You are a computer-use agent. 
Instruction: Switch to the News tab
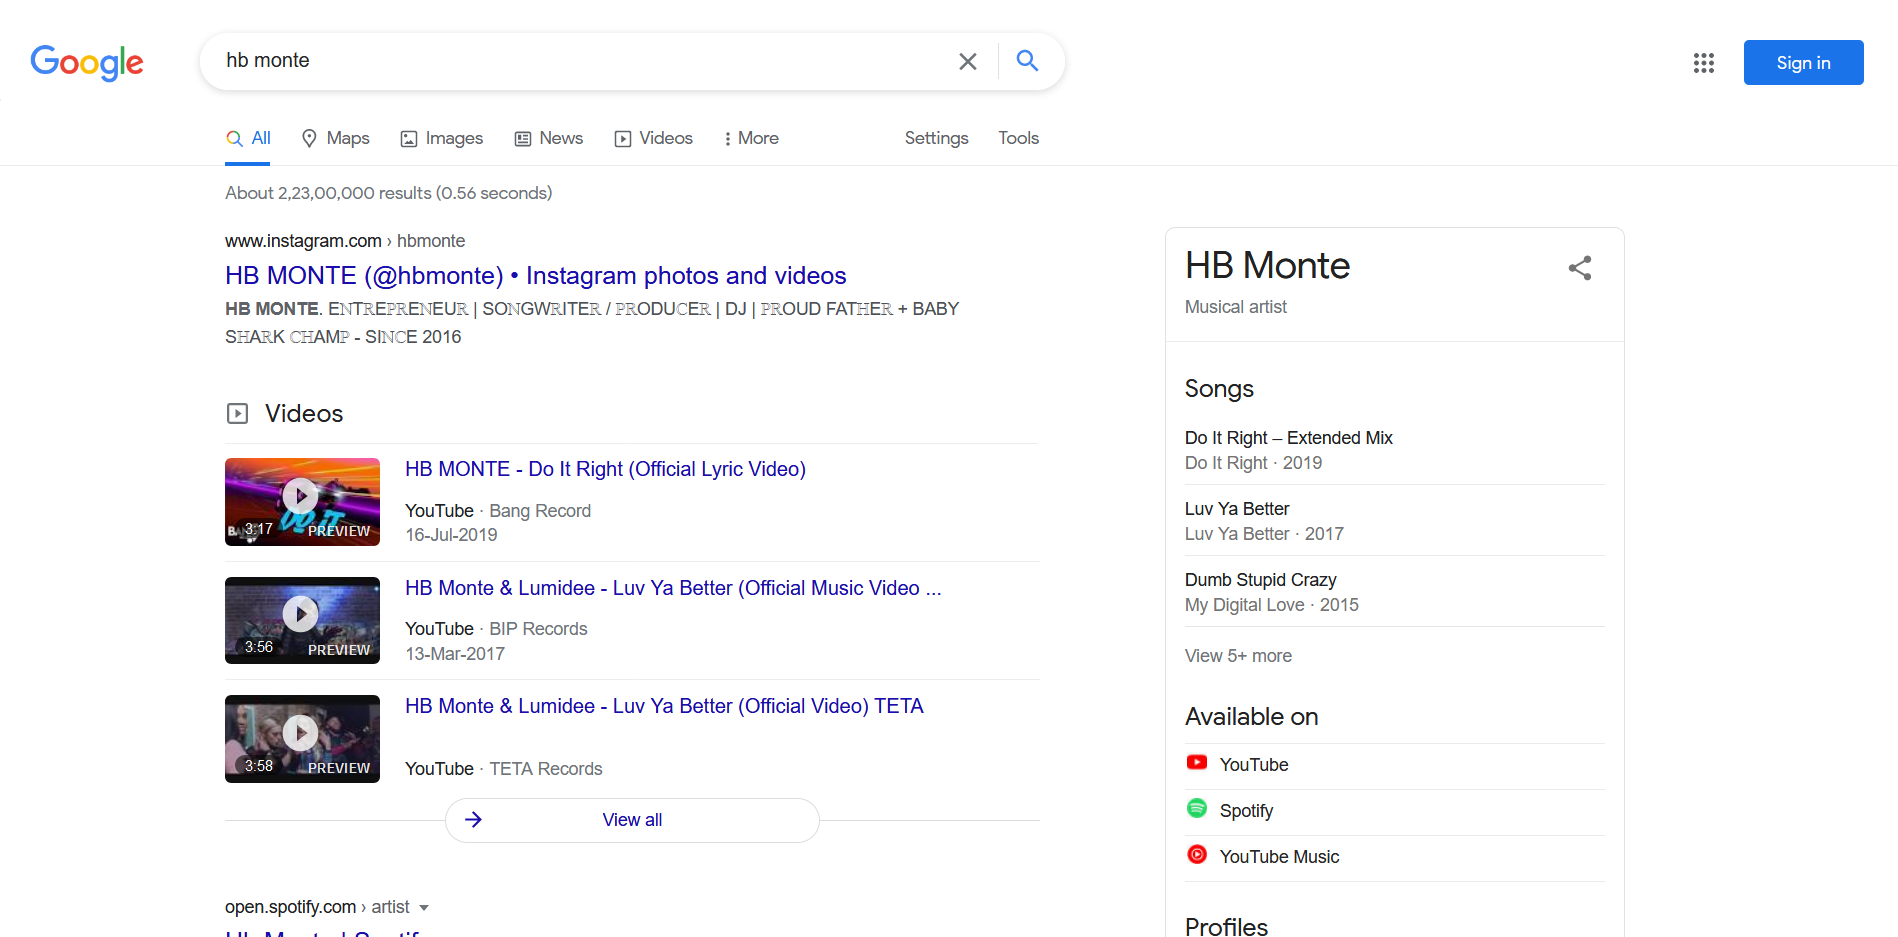pos(549,138)
